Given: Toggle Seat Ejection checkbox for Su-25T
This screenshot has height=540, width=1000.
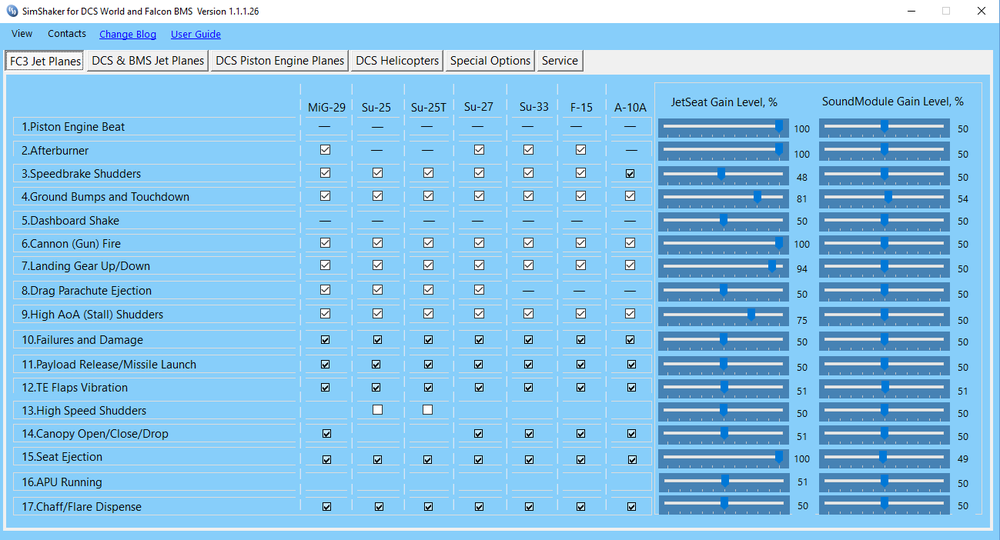Looking at the screenshot, I should coord(427,460).
